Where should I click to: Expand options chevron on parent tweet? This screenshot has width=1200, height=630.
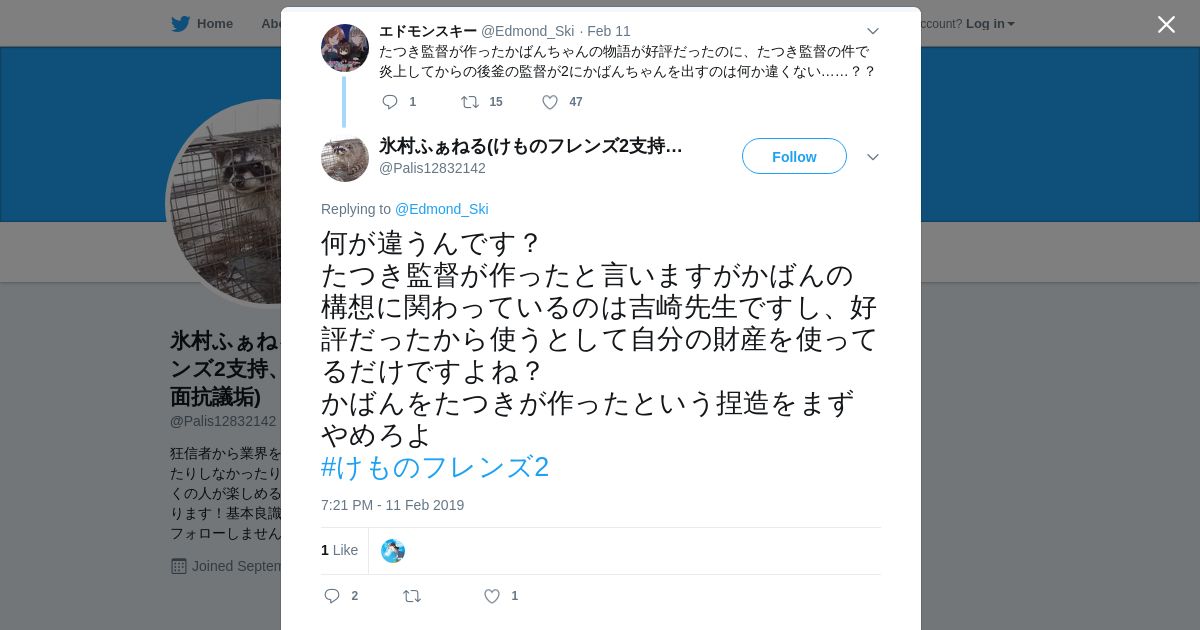(873, 31)
